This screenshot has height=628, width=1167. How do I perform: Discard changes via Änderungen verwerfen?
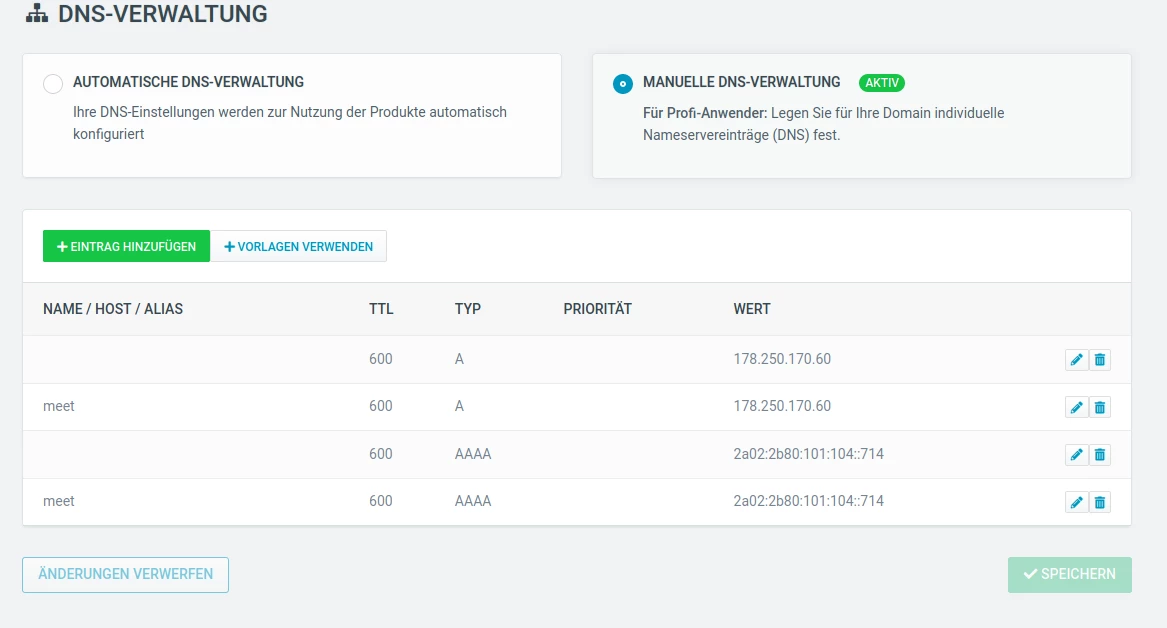(x=125, y=575)
